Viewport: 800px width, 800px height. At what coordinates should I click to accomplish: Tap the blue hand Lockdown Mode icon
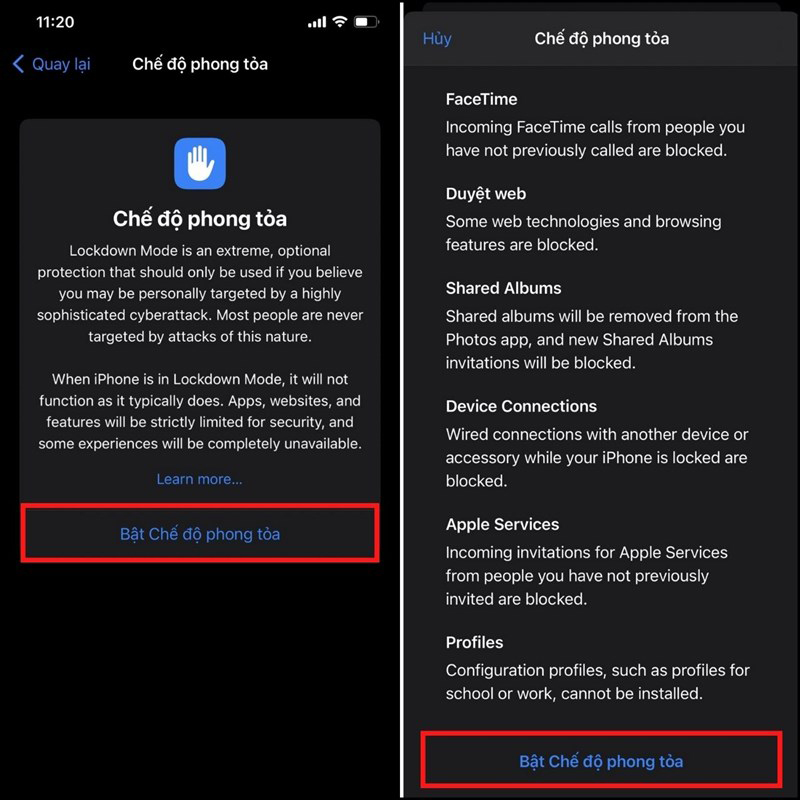coord(199,163)
